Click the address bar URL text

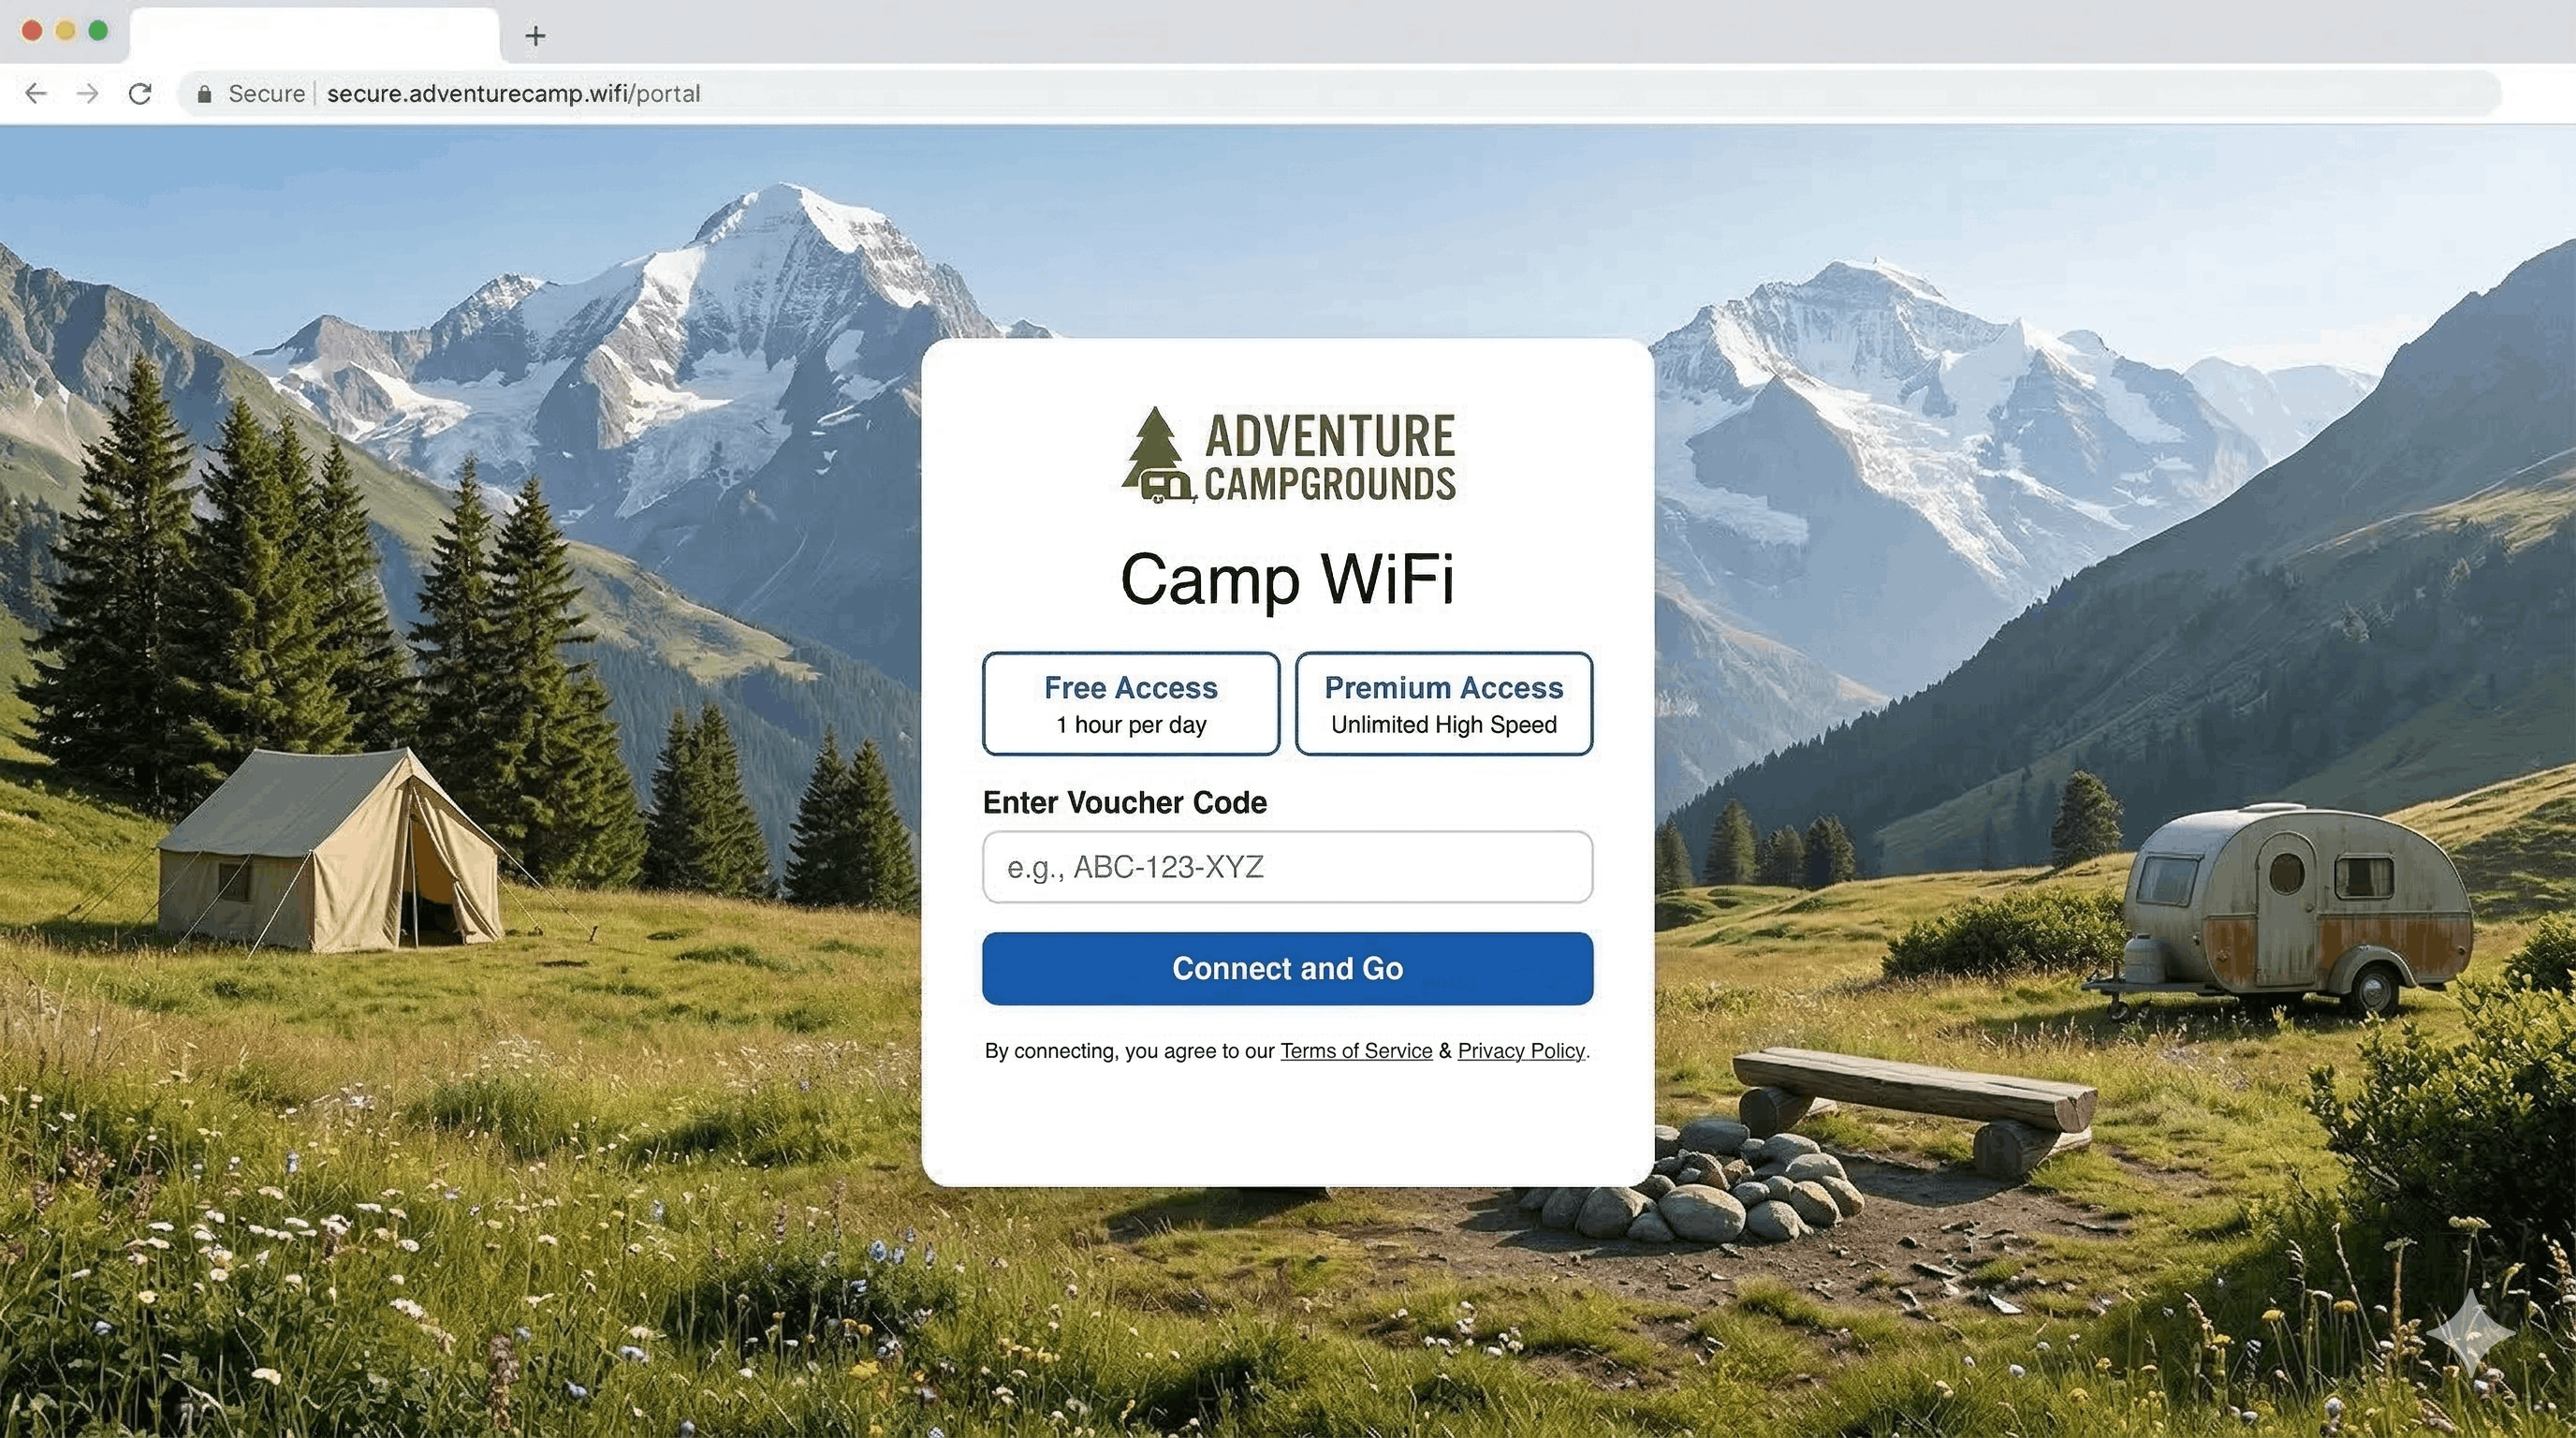513,94
